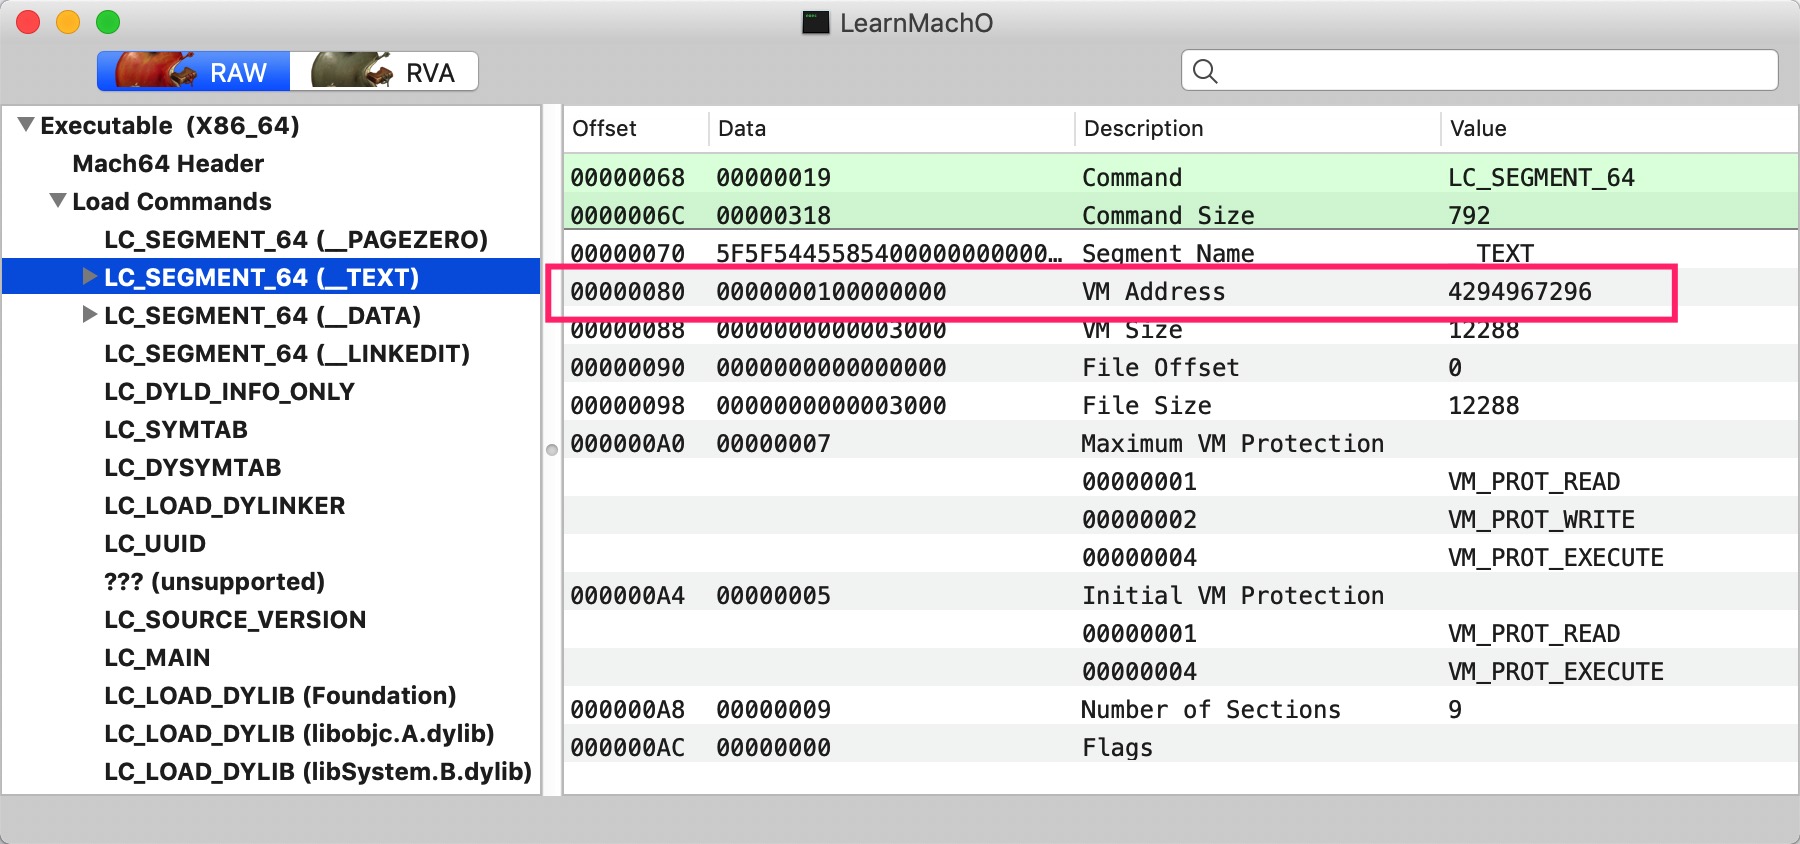
Task: Open the LC_SYMTAB load command
Action: coord(176,429)
